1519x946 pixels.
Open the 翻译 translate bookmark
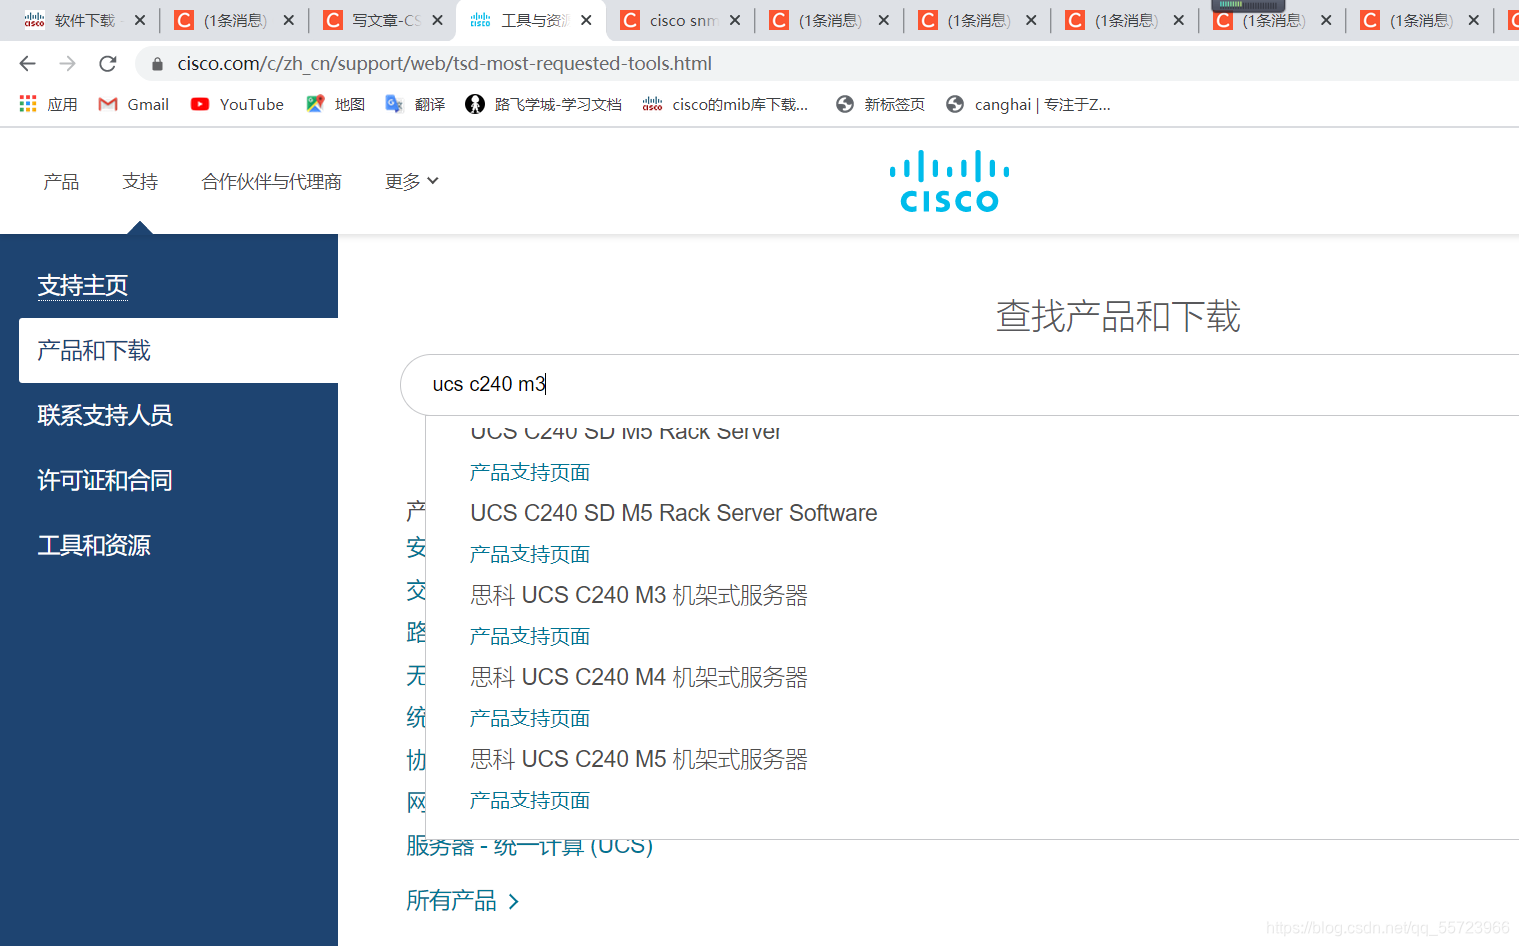pos(415,104)
